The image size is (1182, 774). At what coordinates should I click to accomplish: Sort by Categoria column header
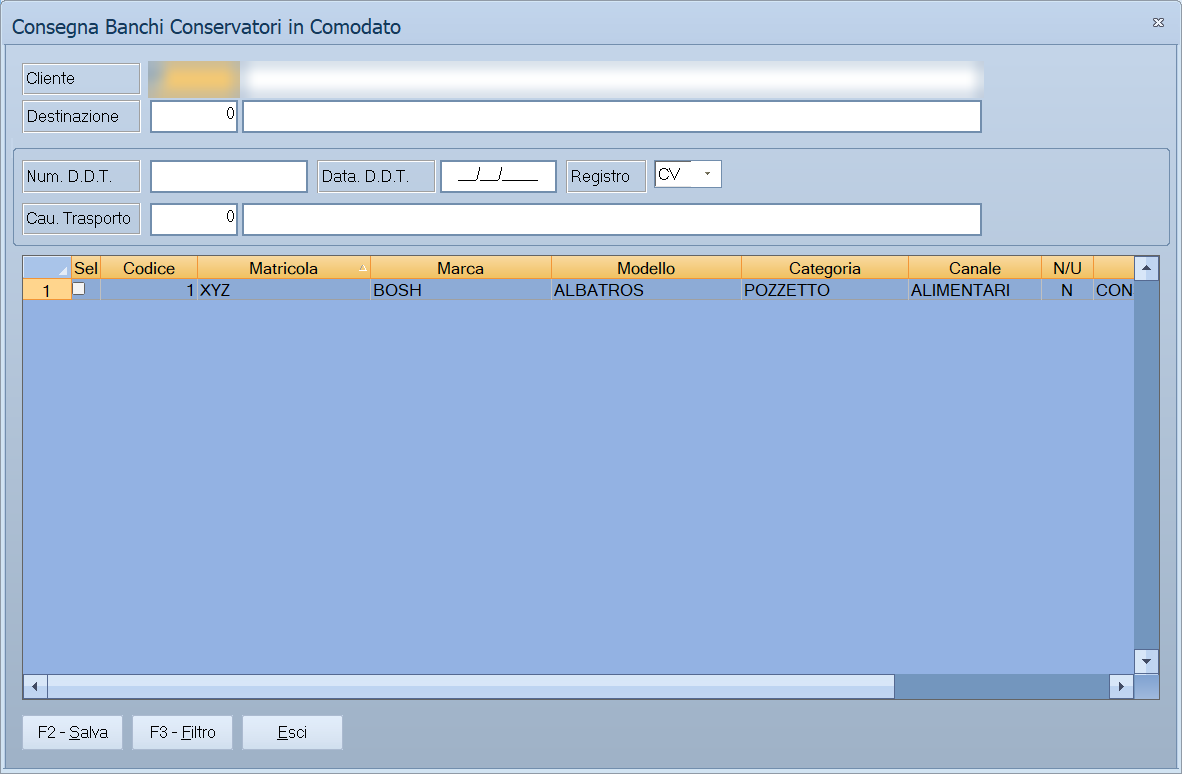[825, 268]
